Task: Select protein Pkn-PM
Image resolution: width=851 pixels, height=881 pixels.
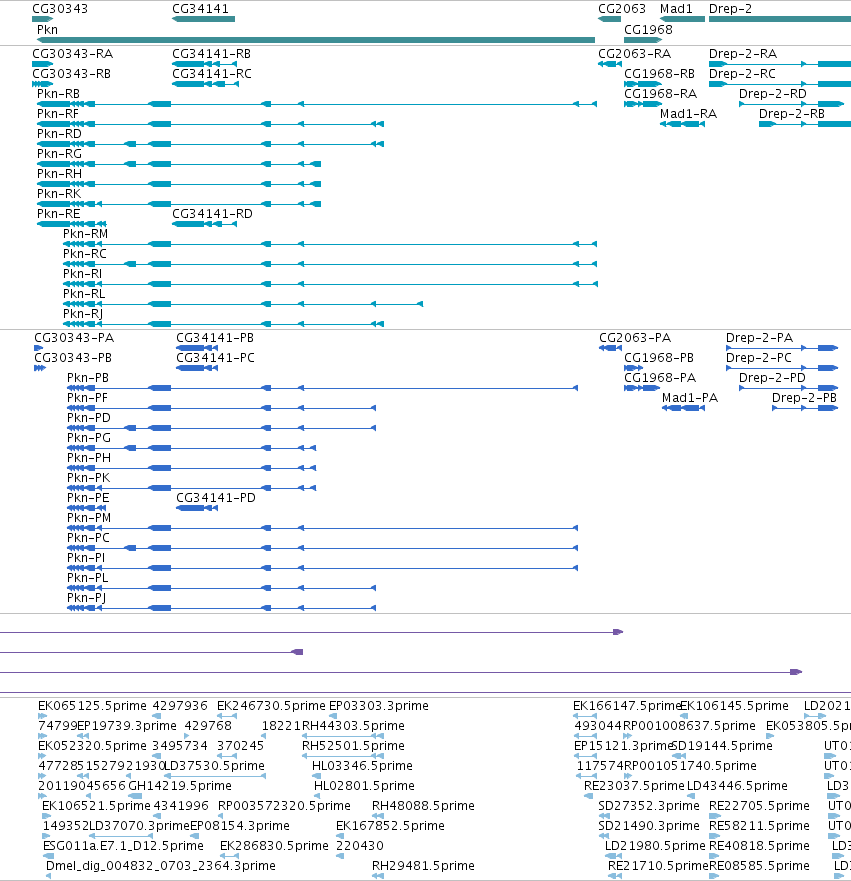Action: (322, 528)
